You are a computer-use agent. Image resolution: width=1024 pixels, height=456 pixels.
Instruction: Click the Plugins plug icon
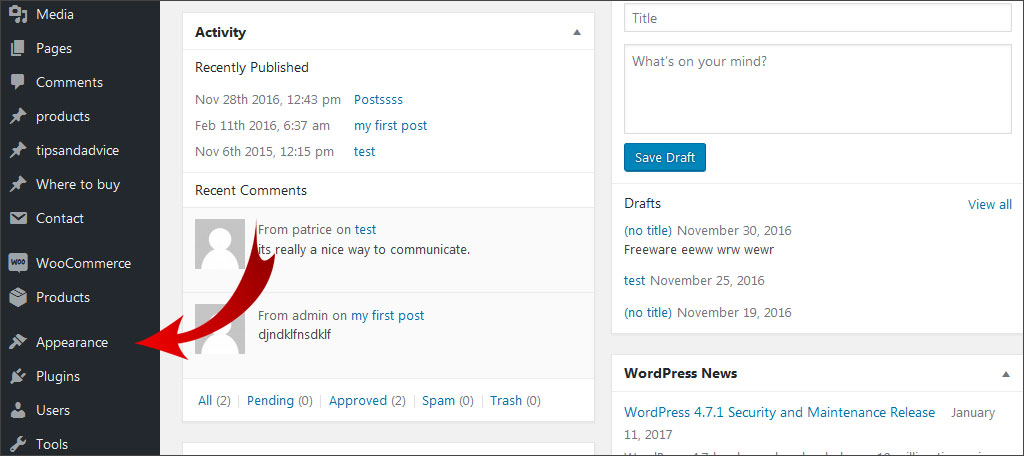pos(18,376)
